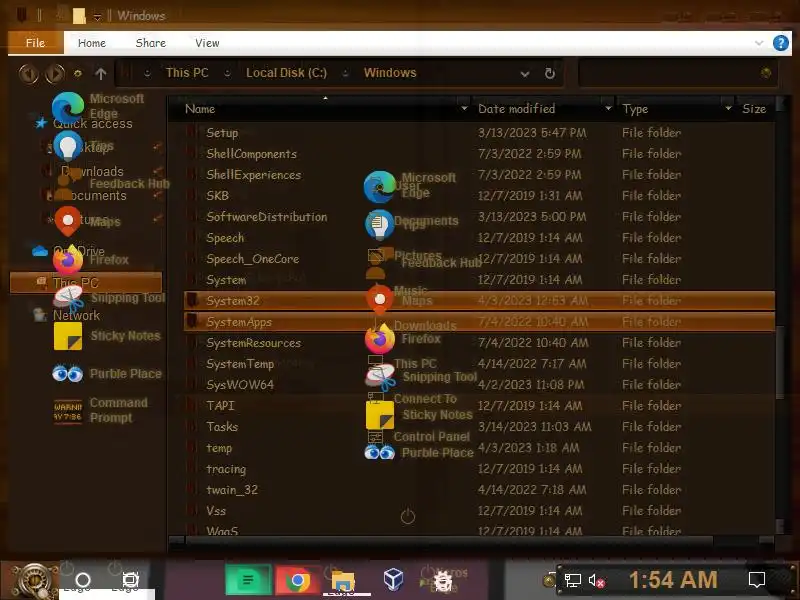This screenshot has height=600, width=800.
Task: Sort by Size column header
Action: coord(754,109)
